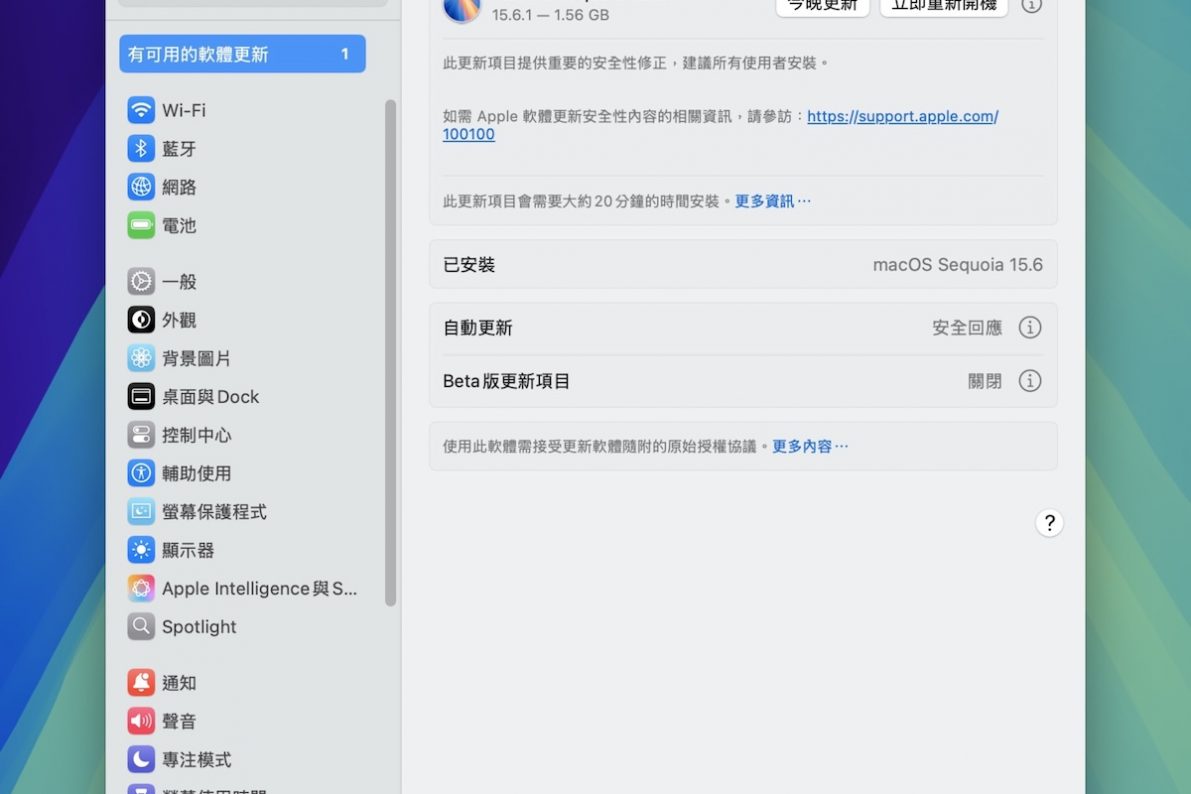Image resolution: width=1191 pixels, height=794 pixels.
Task: Open the support.apple.com security link
Action: pos(902,117)
